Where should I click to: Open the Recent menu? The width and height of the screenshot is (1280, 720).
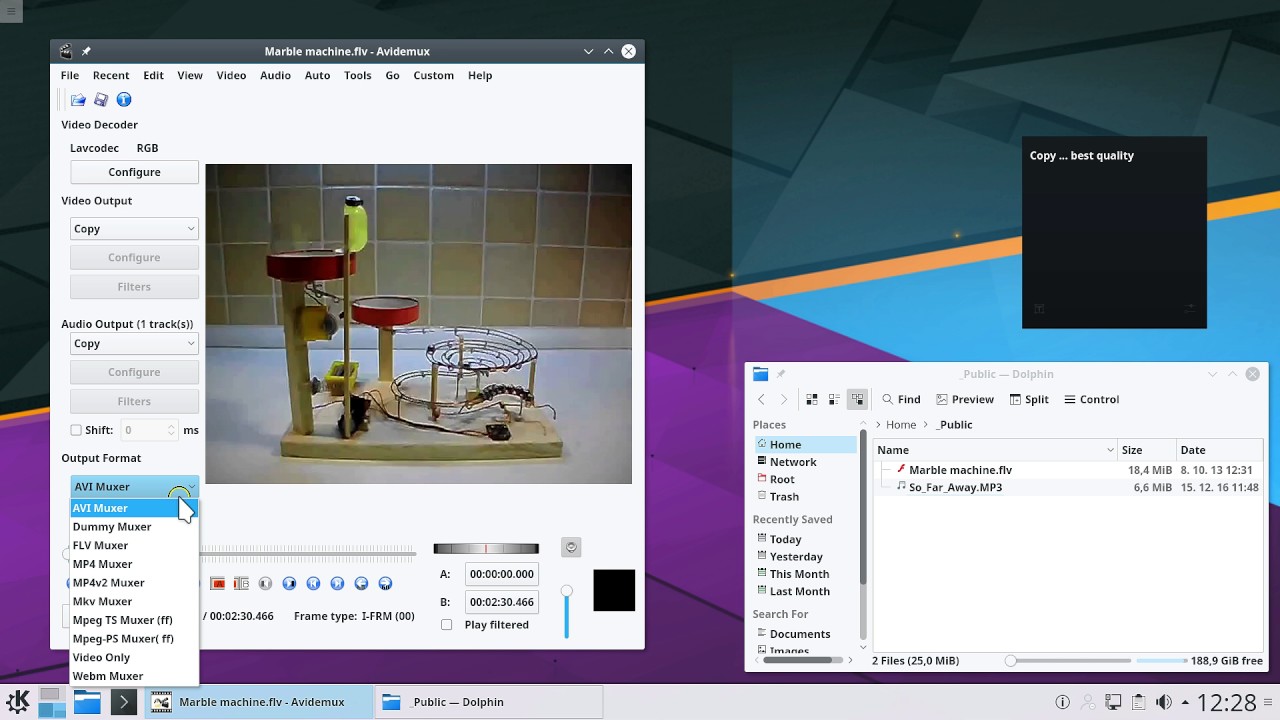[x=111, y=76]
